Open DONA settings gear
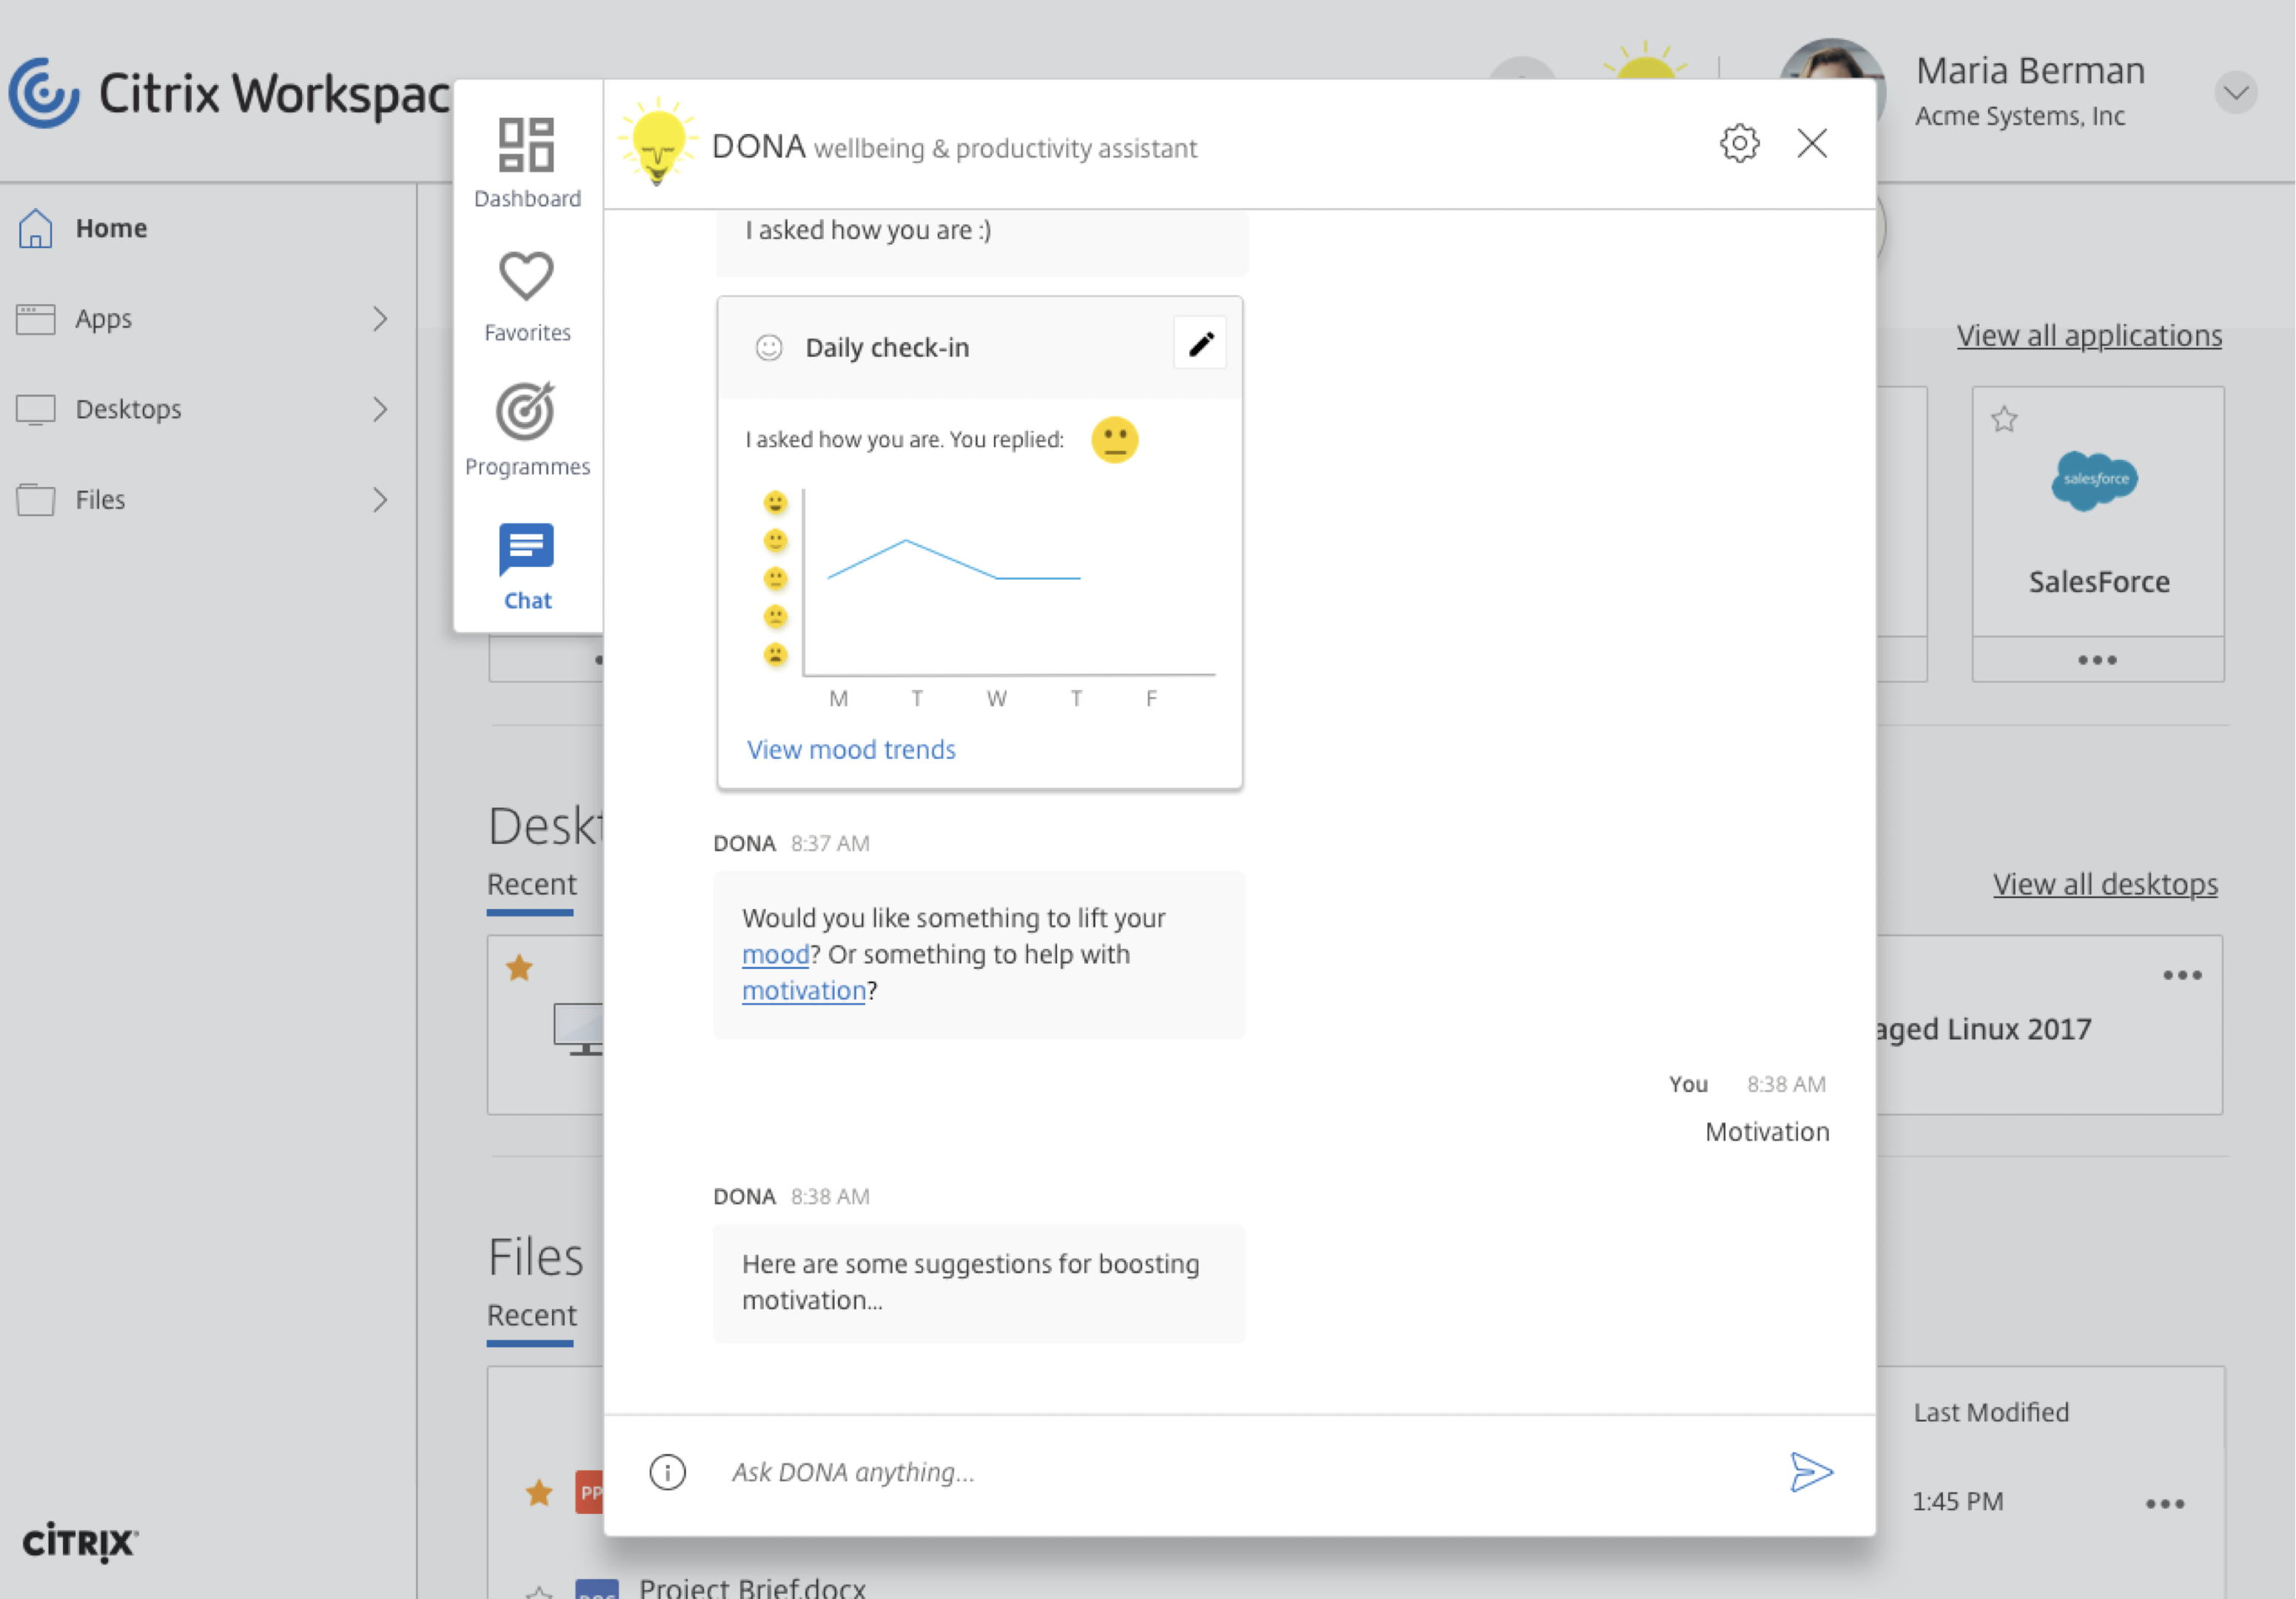2296x1599 pixels. (1739, 144)
